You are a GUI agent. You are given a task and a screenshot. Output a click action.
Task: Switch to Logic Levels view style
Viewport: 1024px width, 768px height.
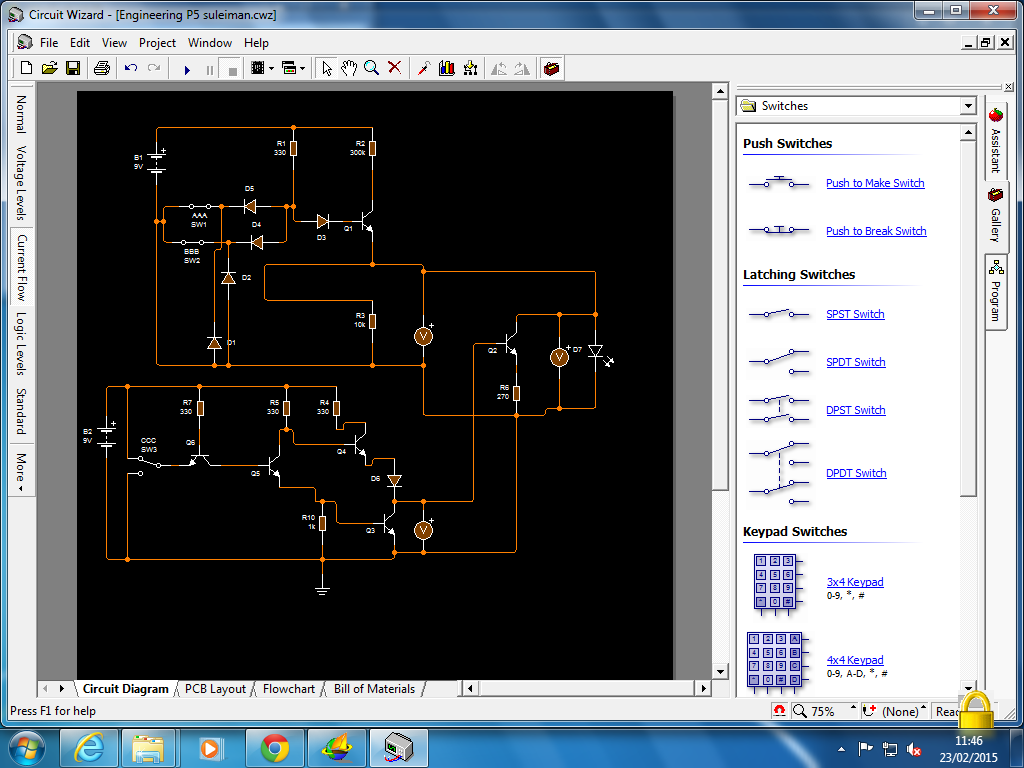[21, 344]
